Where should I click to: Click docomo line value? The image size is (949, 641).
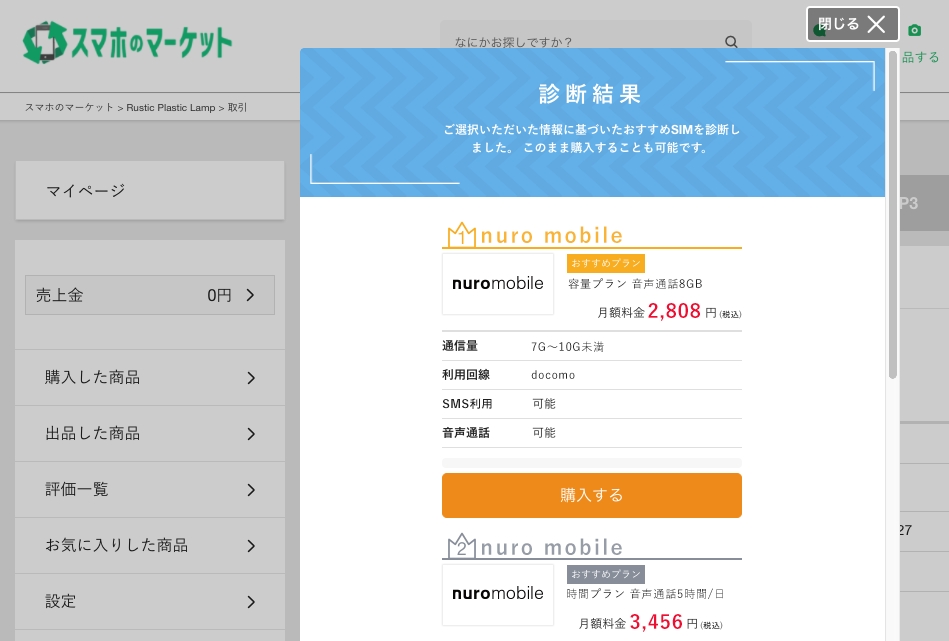tap(553, 375)
